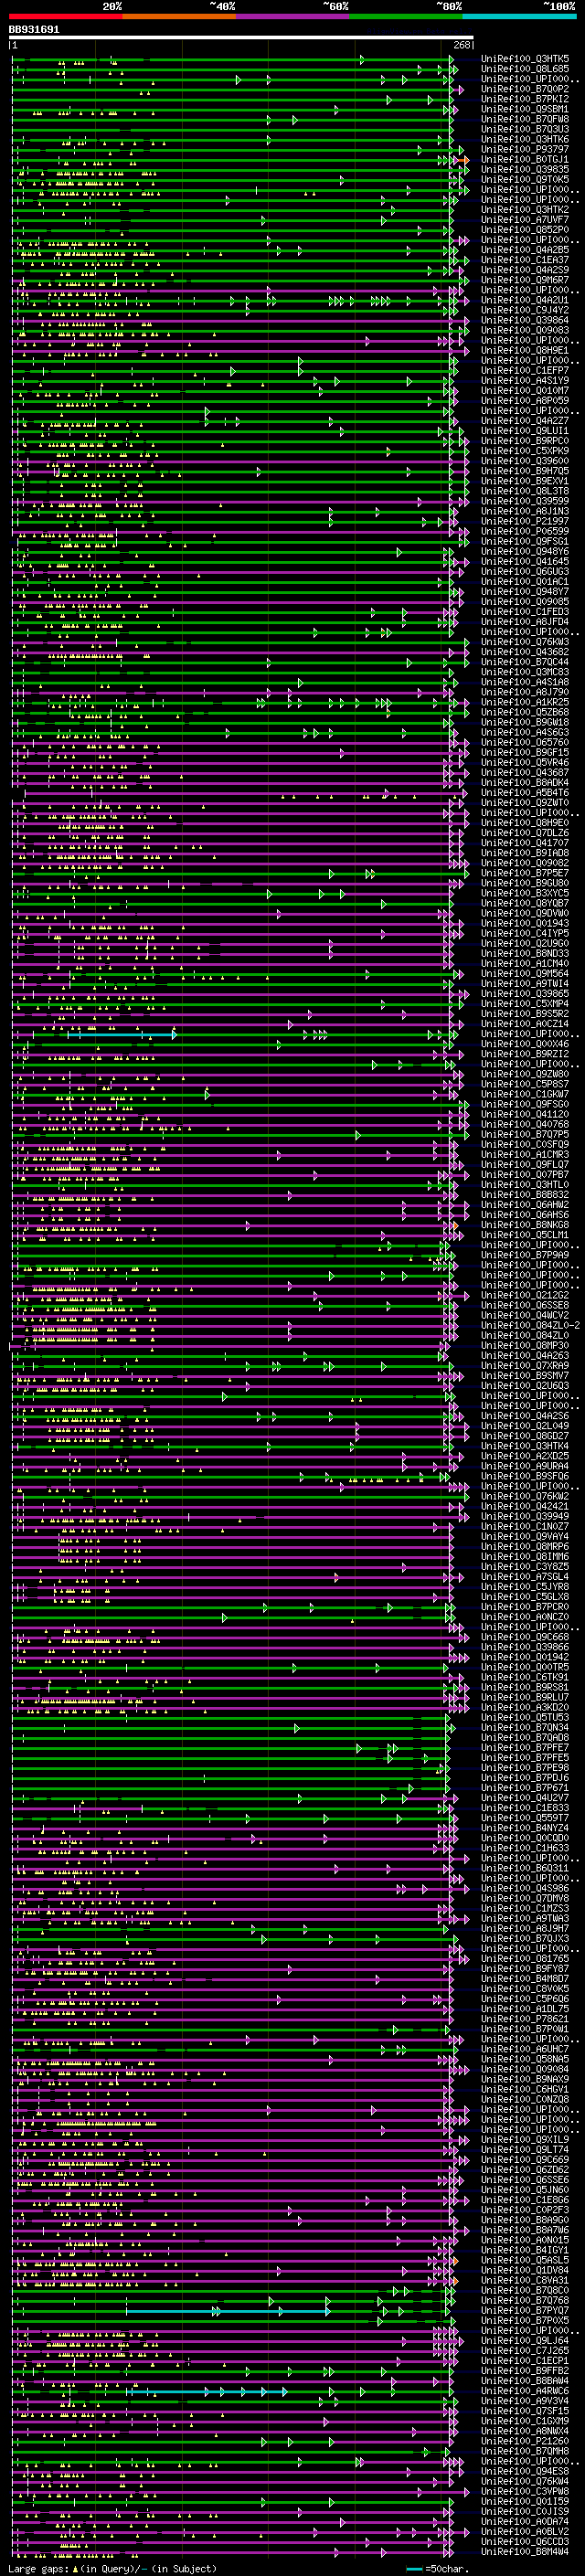Select hit label UniRef100_B7P5E7
This screenshot has height=2576, width=585.
pos(525,873)
